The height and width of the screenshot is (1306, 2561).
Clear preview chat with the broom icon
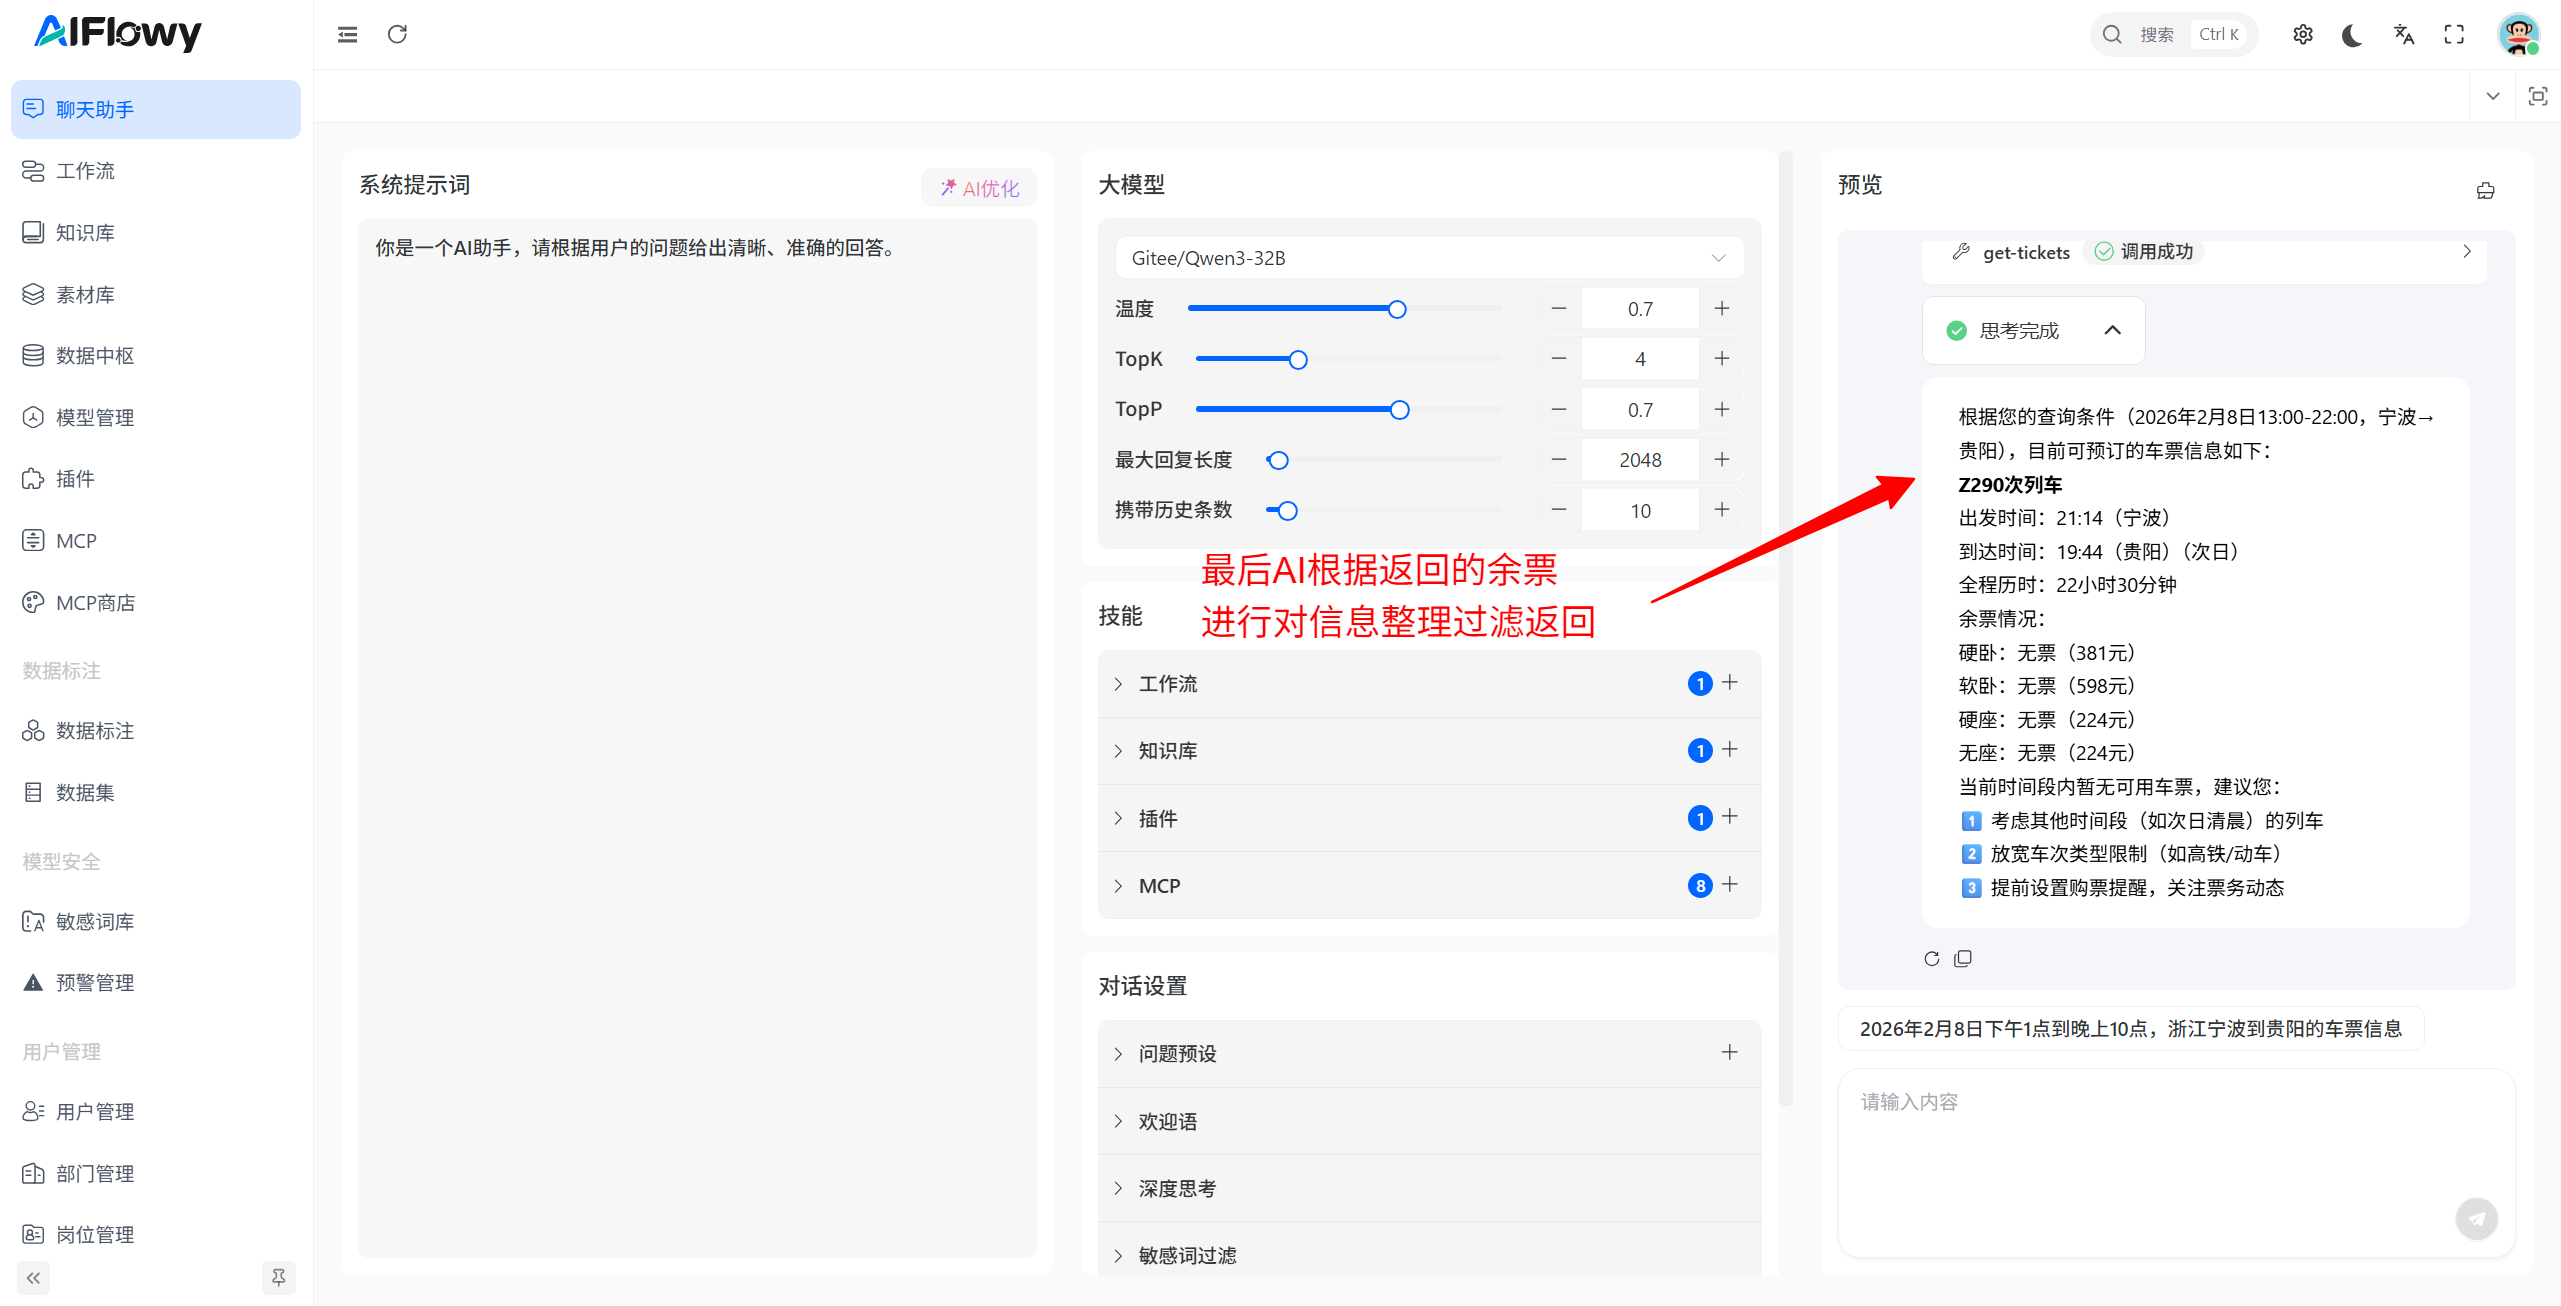tap(2485, 191)
